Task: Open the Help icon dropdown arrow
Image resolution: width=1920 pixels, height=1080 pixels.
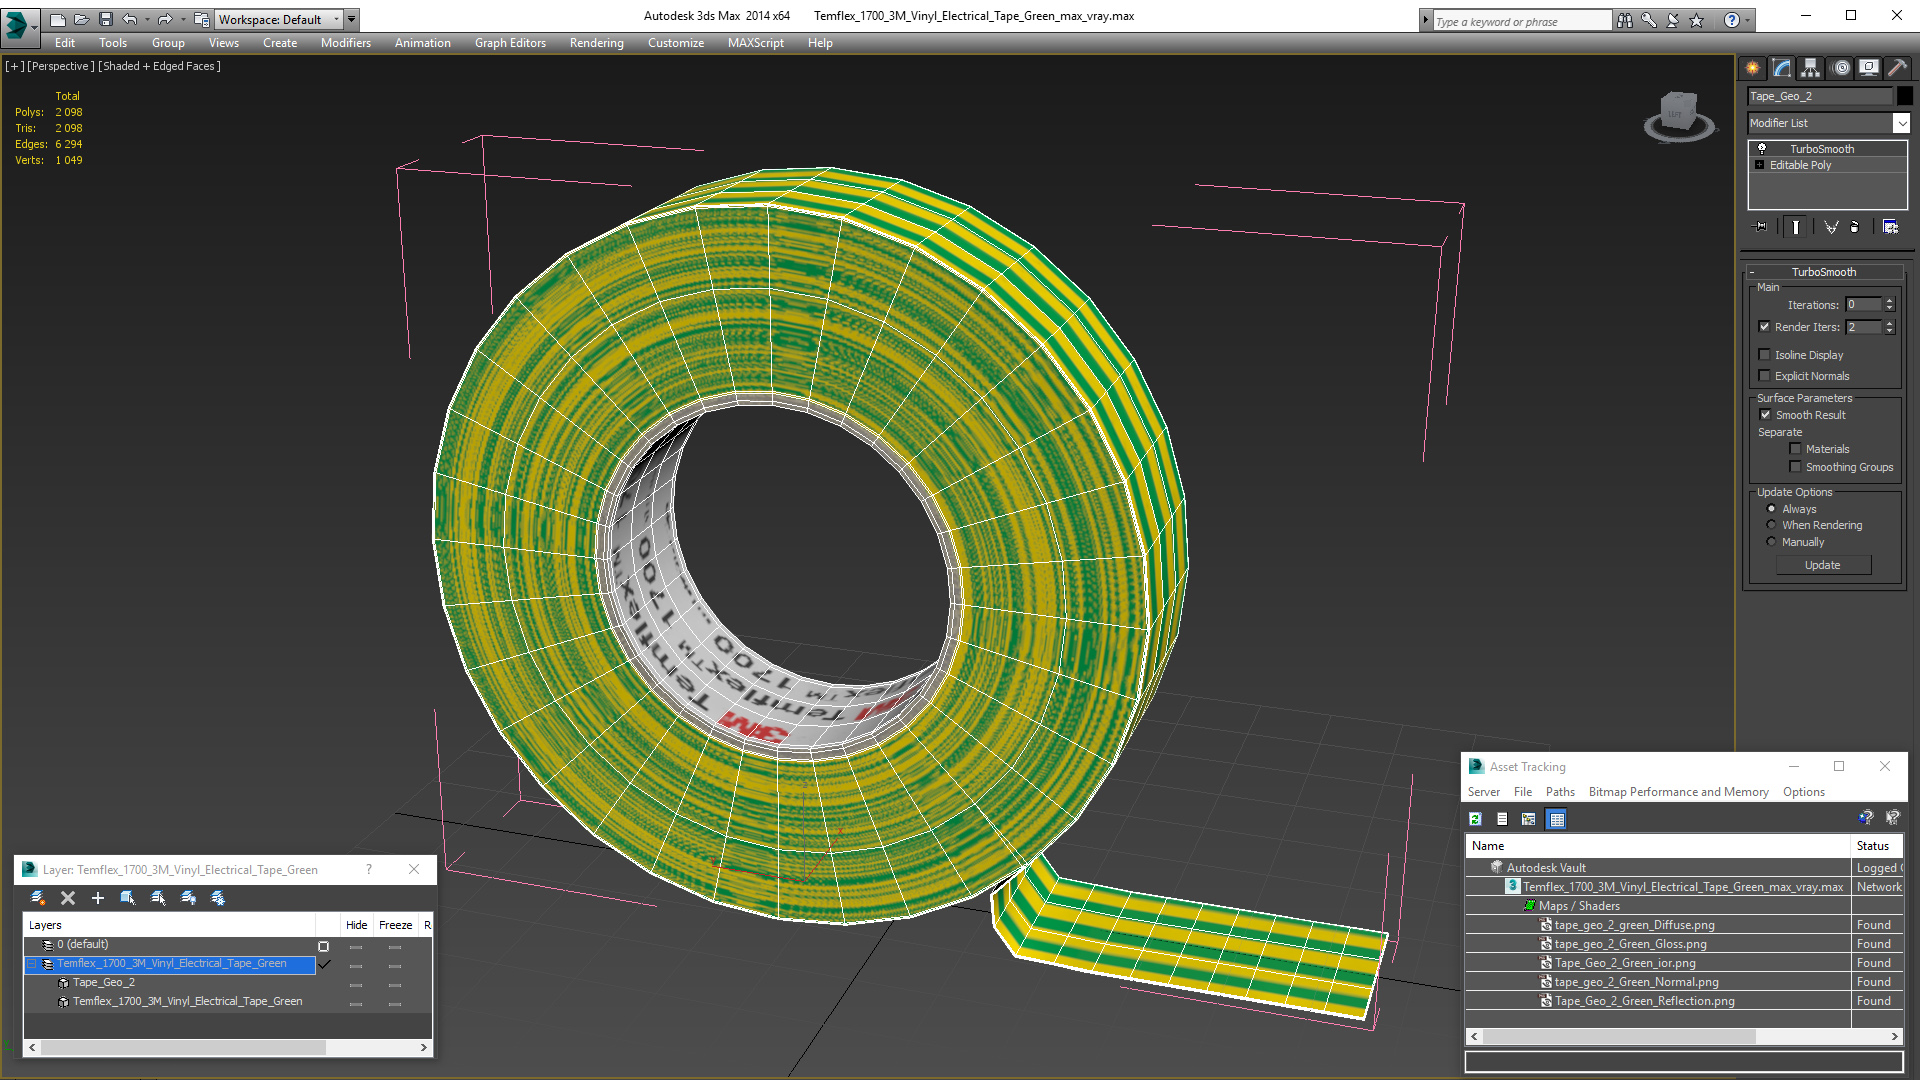Action: click(1748, 20)
